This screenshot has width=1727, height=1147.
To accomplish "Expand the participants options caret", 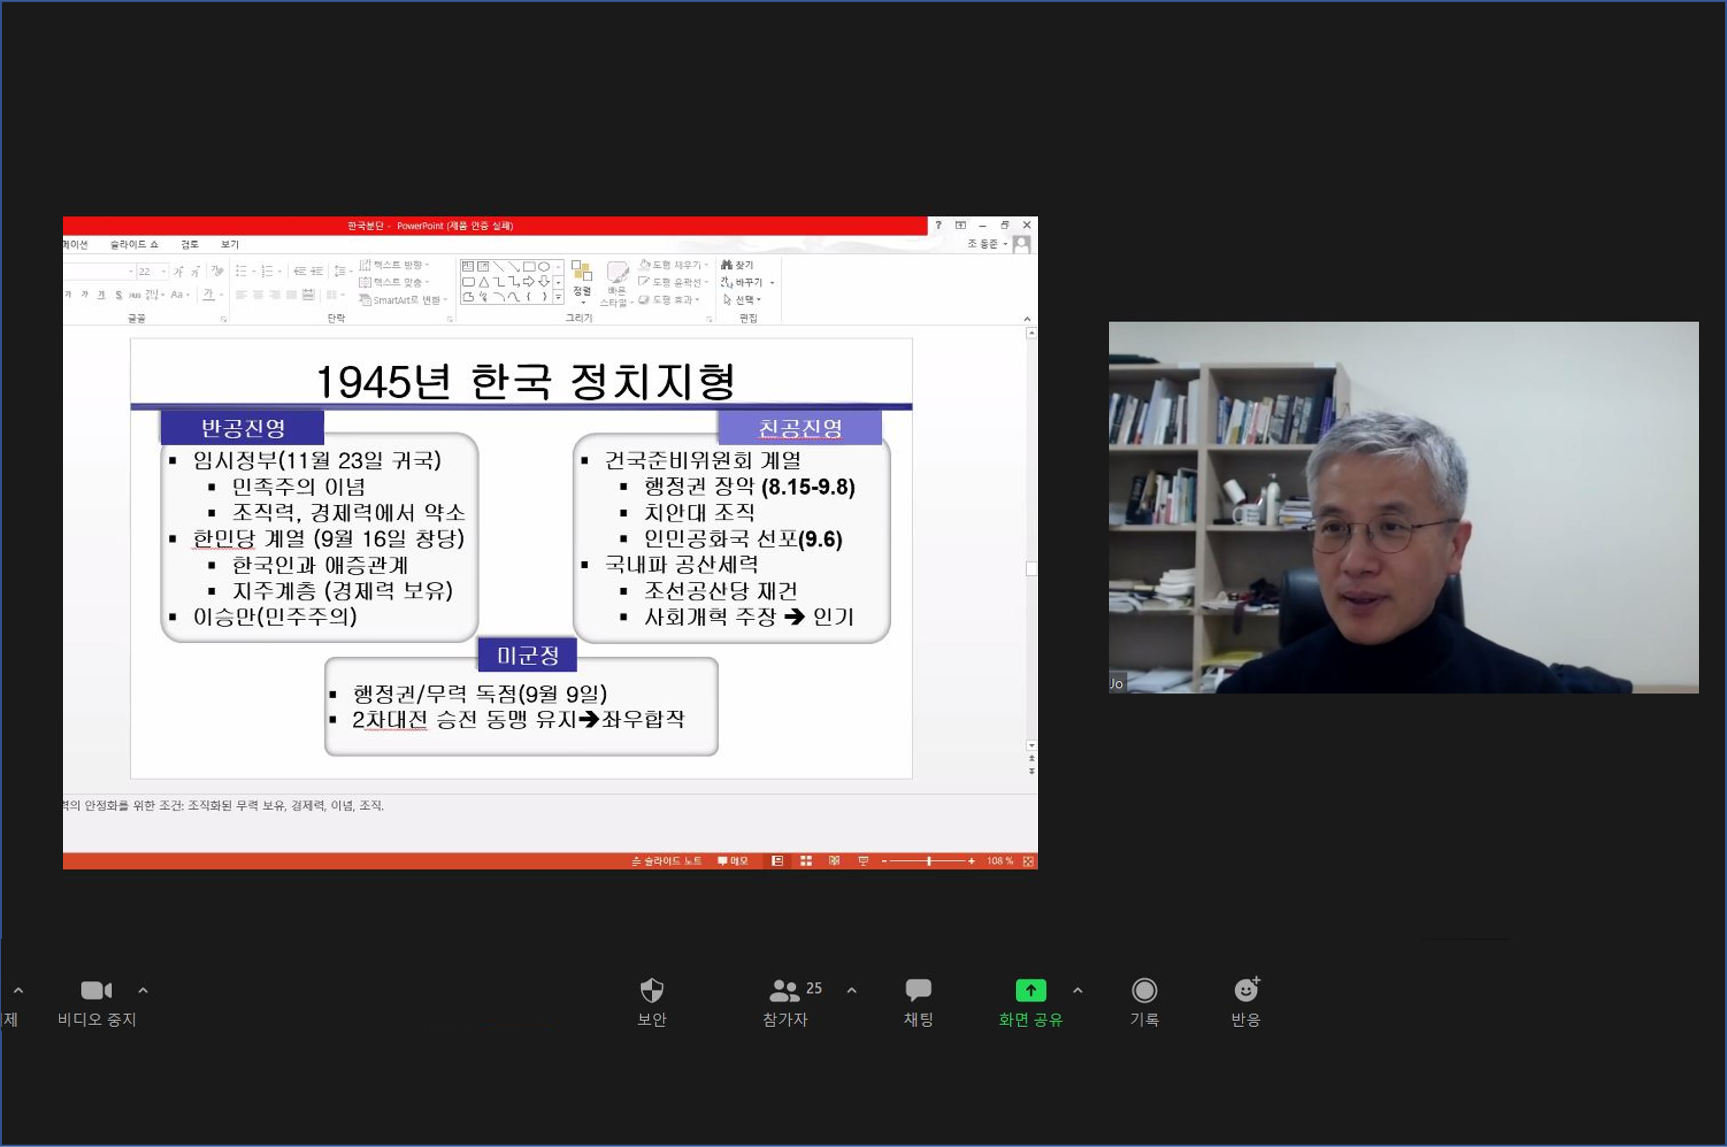I will coord(851,990).
